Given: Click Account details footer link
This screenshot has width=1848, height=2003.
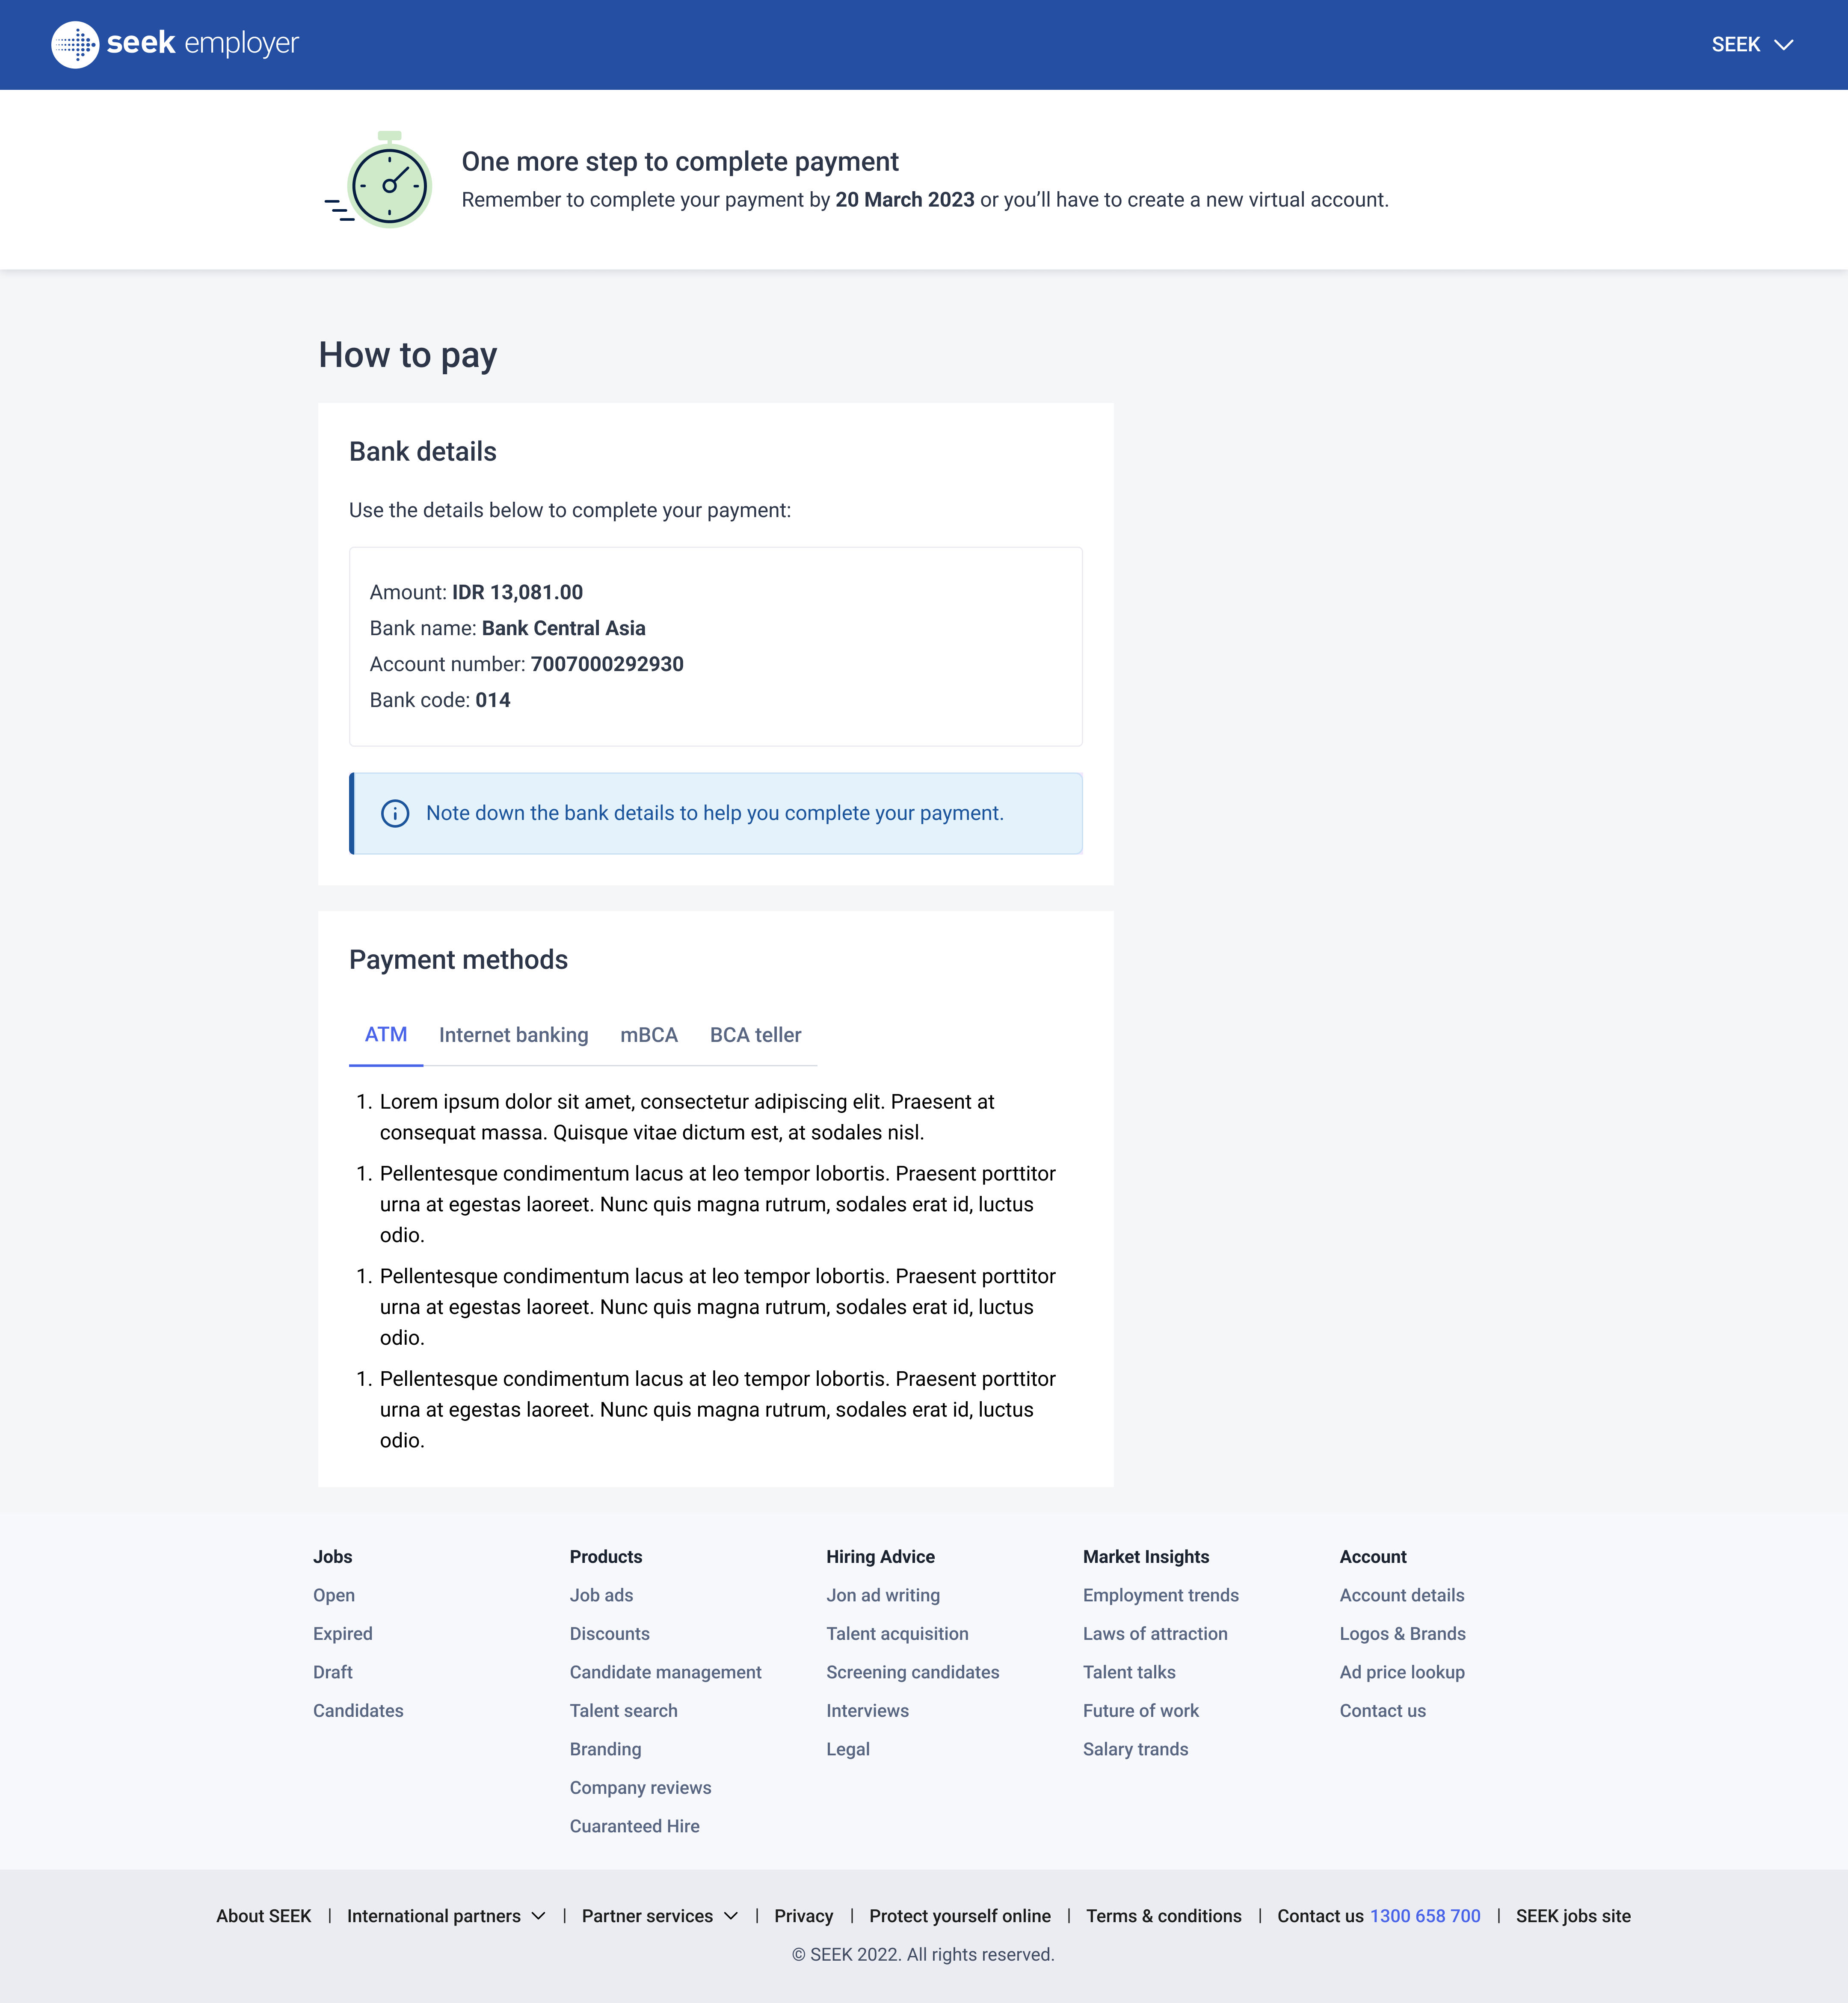Looking at the screenshot, I should point(1401,1595).
